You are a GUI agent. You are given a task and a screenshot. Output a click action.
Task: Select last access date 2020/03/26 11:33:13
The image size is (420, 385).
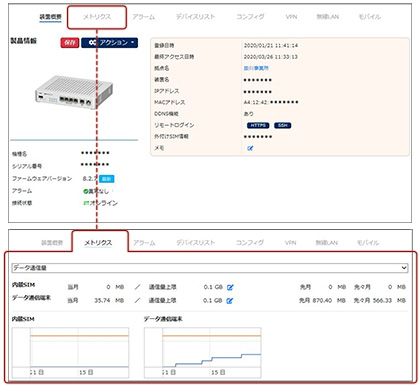tap(271, 57)
